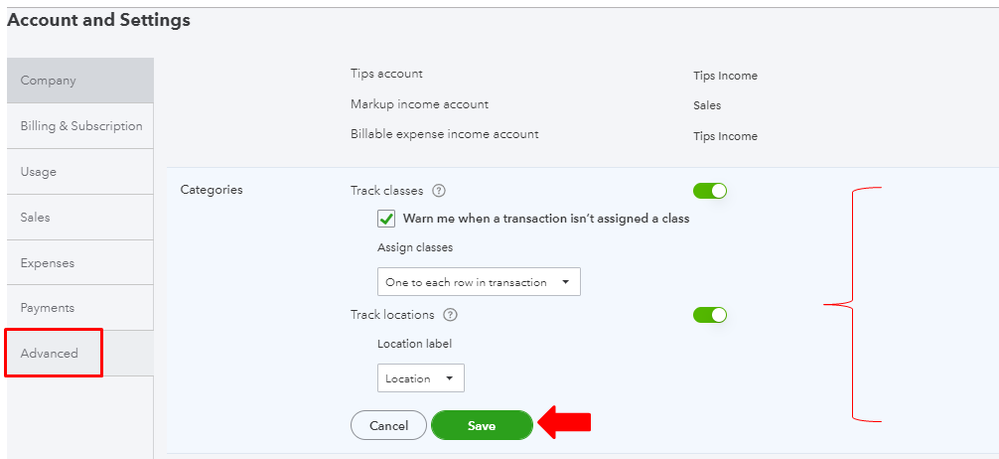Open the Location label dropdown

coord(420,378)
